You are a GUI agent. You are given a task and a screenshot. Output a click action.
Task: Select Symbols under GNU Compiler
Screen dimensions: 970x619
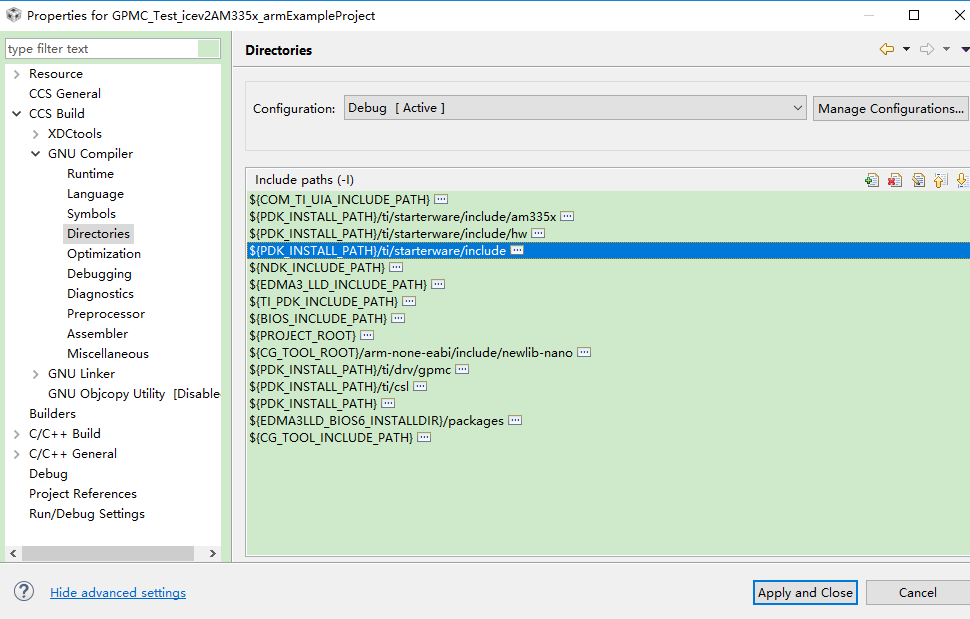[91, 213]
